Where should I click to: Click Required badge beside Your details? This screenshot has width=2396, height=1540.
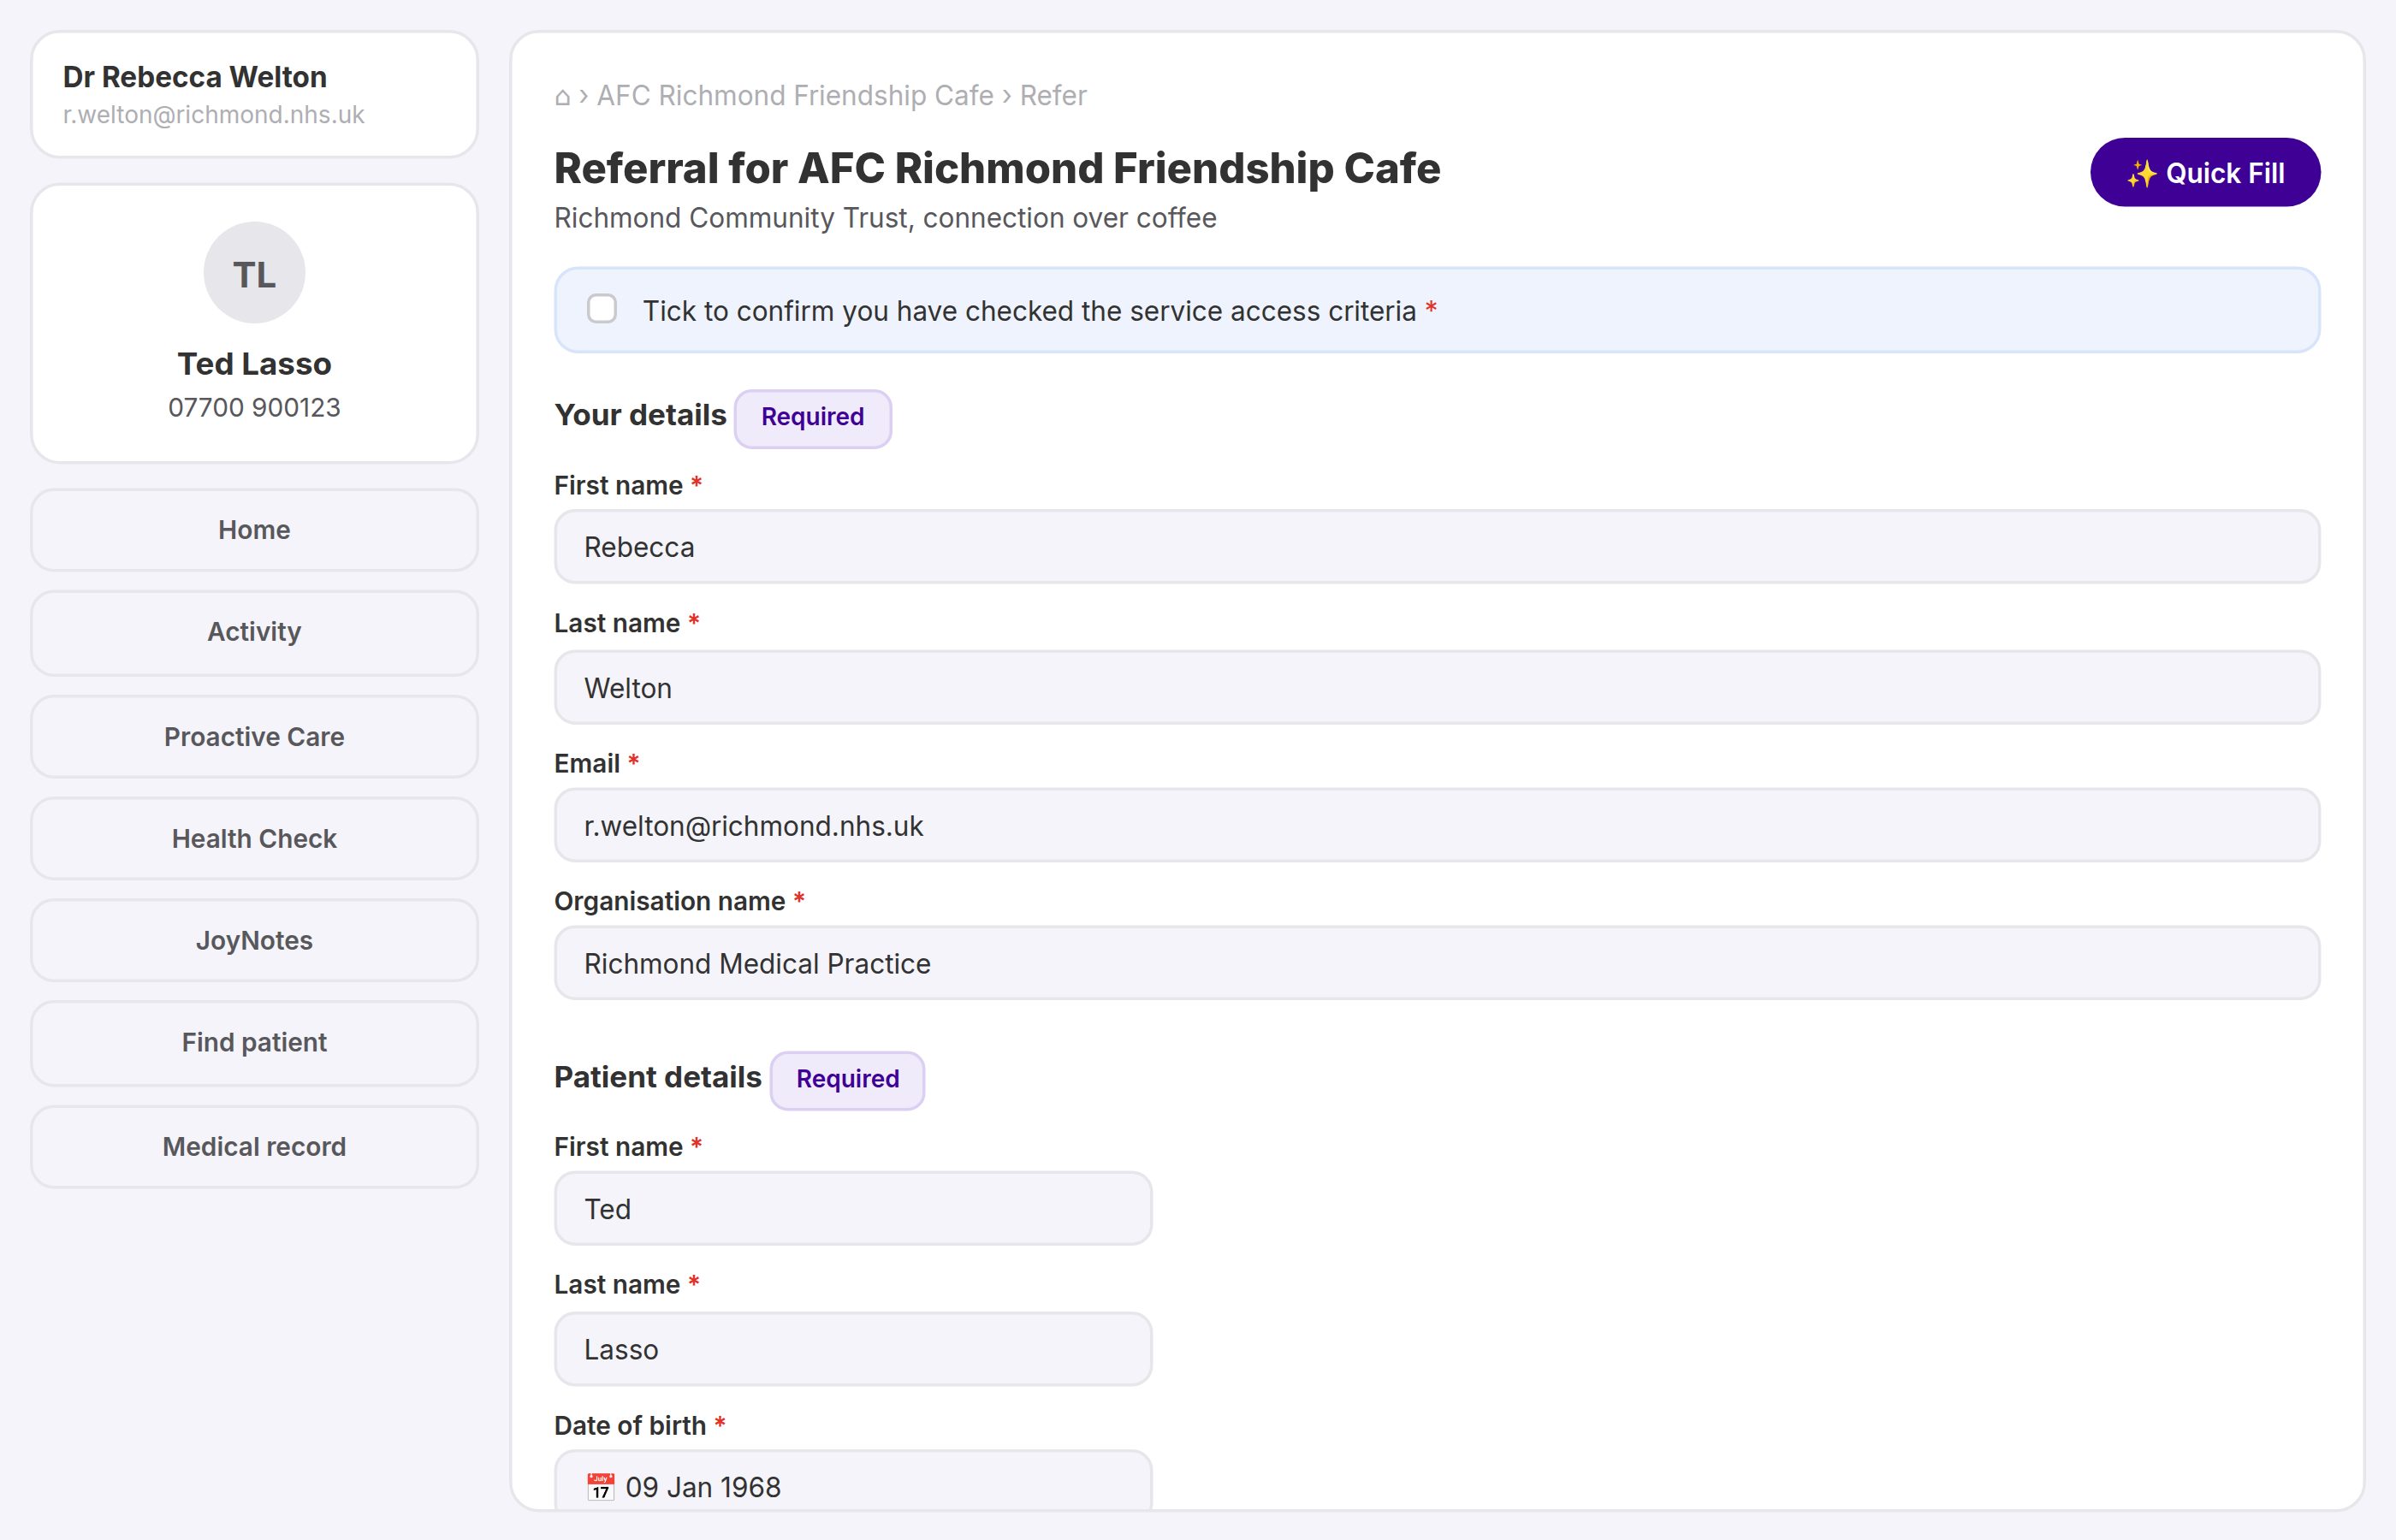[812, 418]
